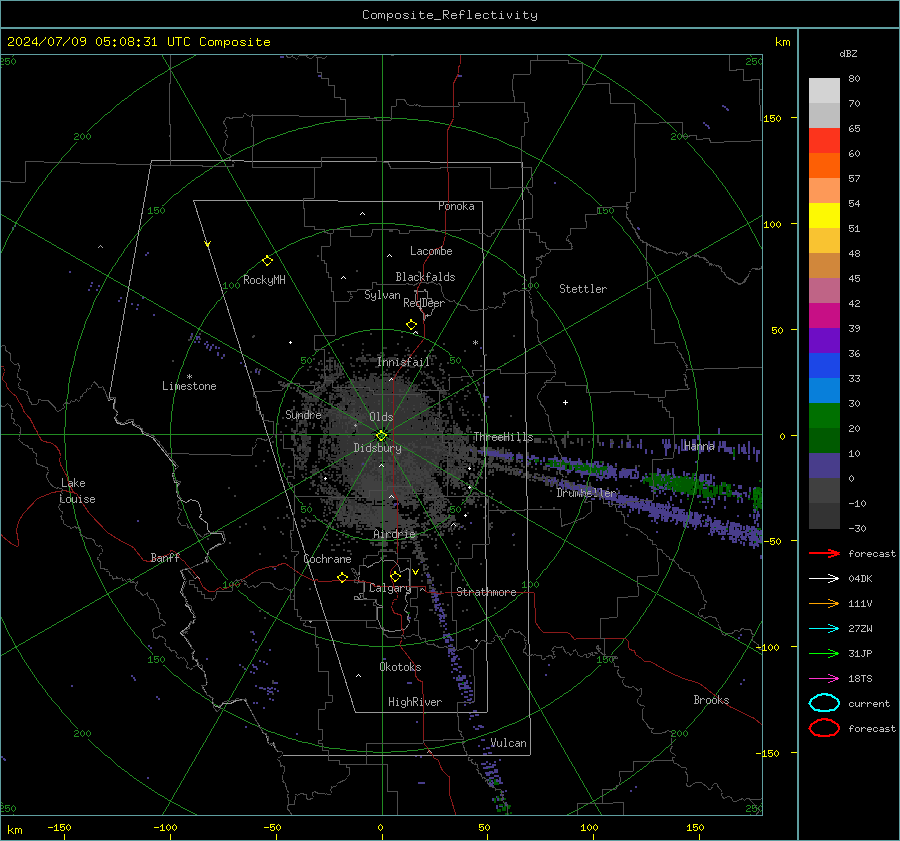Click the dBZ legend heading
The image size is (900, 841).
[848, 54]
